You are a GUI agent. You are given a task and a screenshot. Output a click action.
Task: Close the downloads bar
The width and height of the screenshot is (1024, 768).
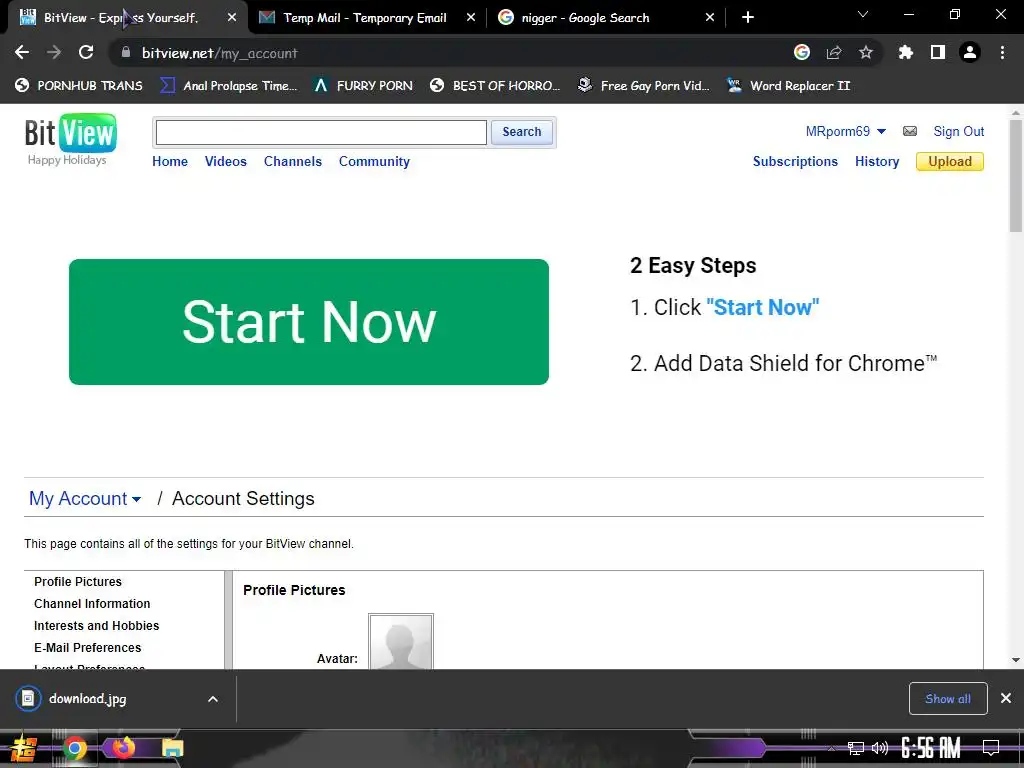[x=1006, y=699]
